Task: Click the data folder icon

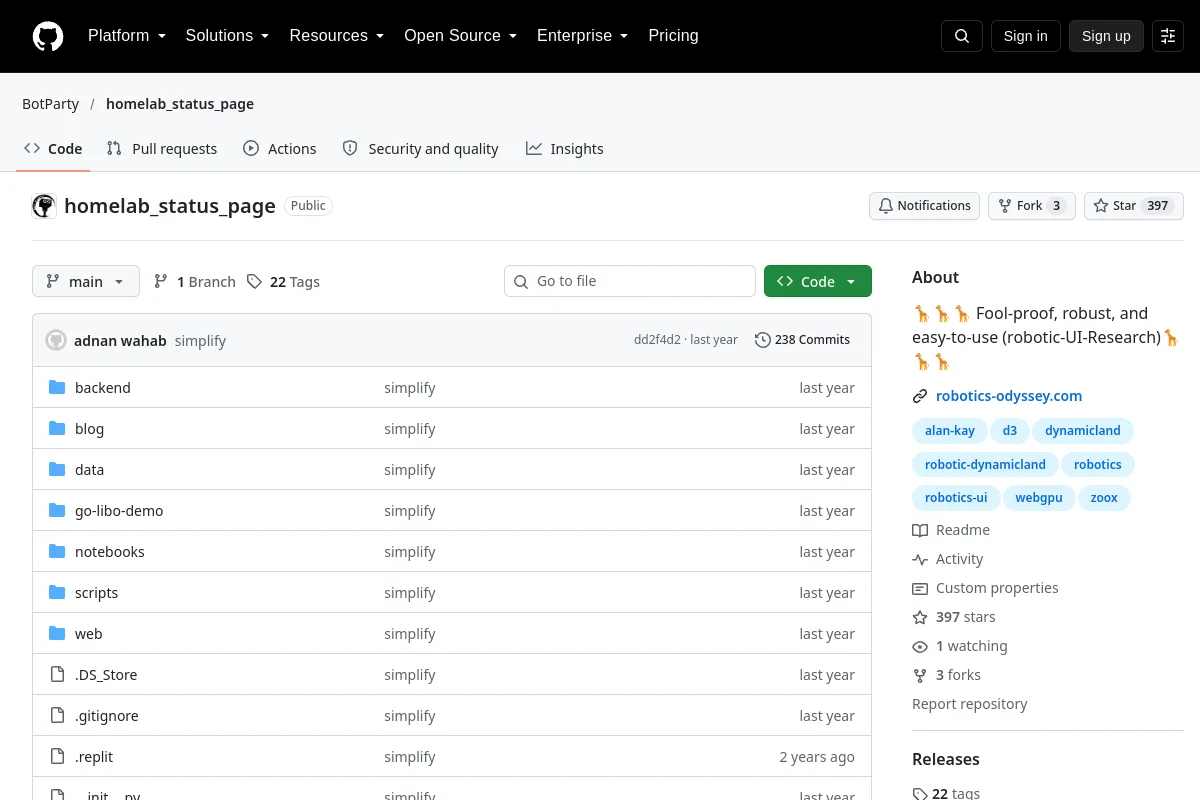Action: click(57, 469)
